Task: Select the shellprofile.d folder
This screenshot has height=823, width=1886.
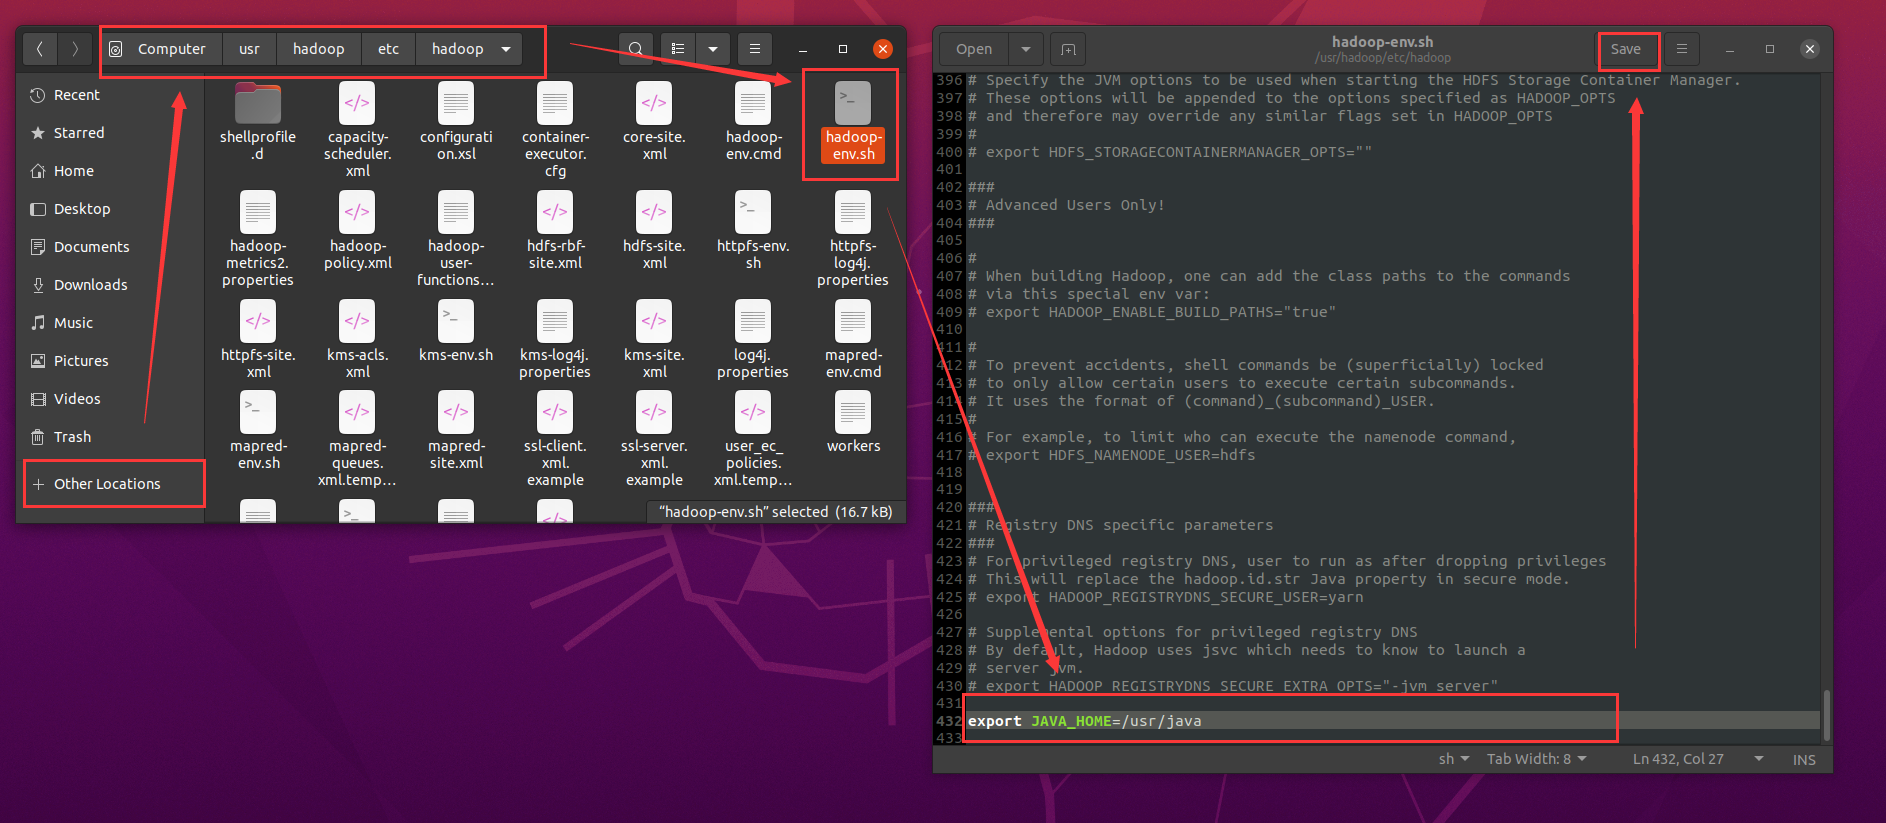Action: click(258, 121)
